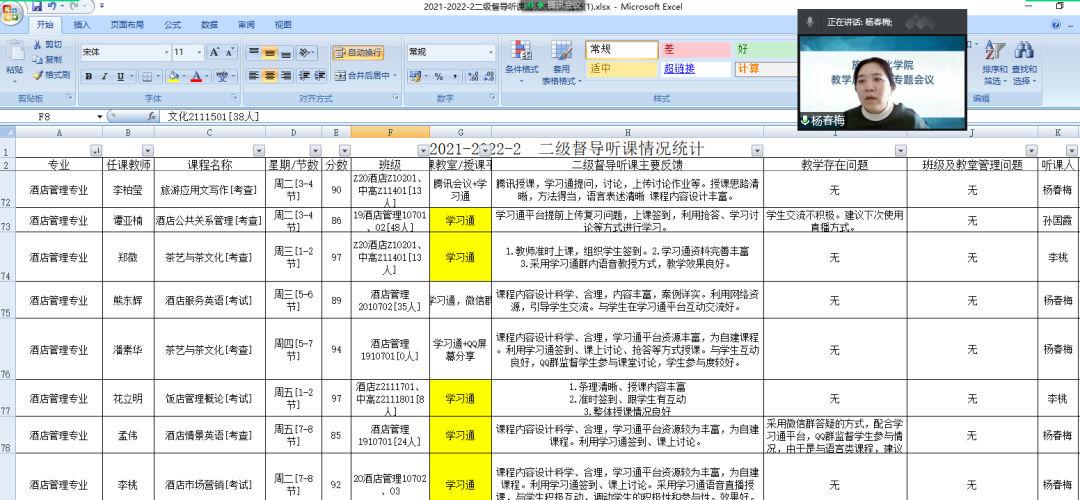Switch to the 数据 ribbon tab
Image resolution: width=1080 pixels, height=500 pixels.
pos(210,24)
